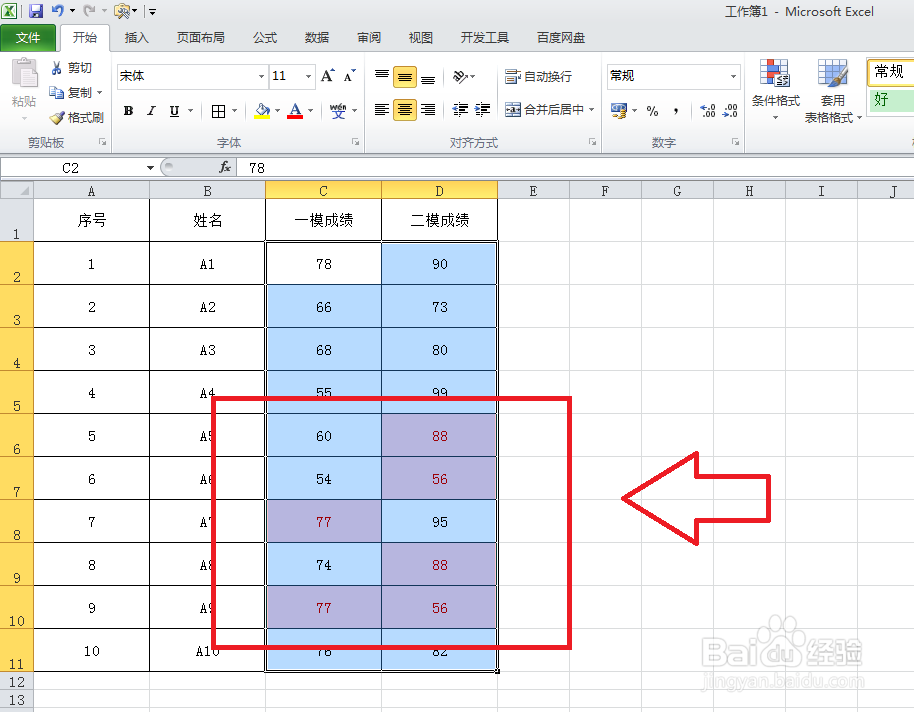Toggle italic formatting
This screenshot has height=712, width=914.
pos(152,110)
